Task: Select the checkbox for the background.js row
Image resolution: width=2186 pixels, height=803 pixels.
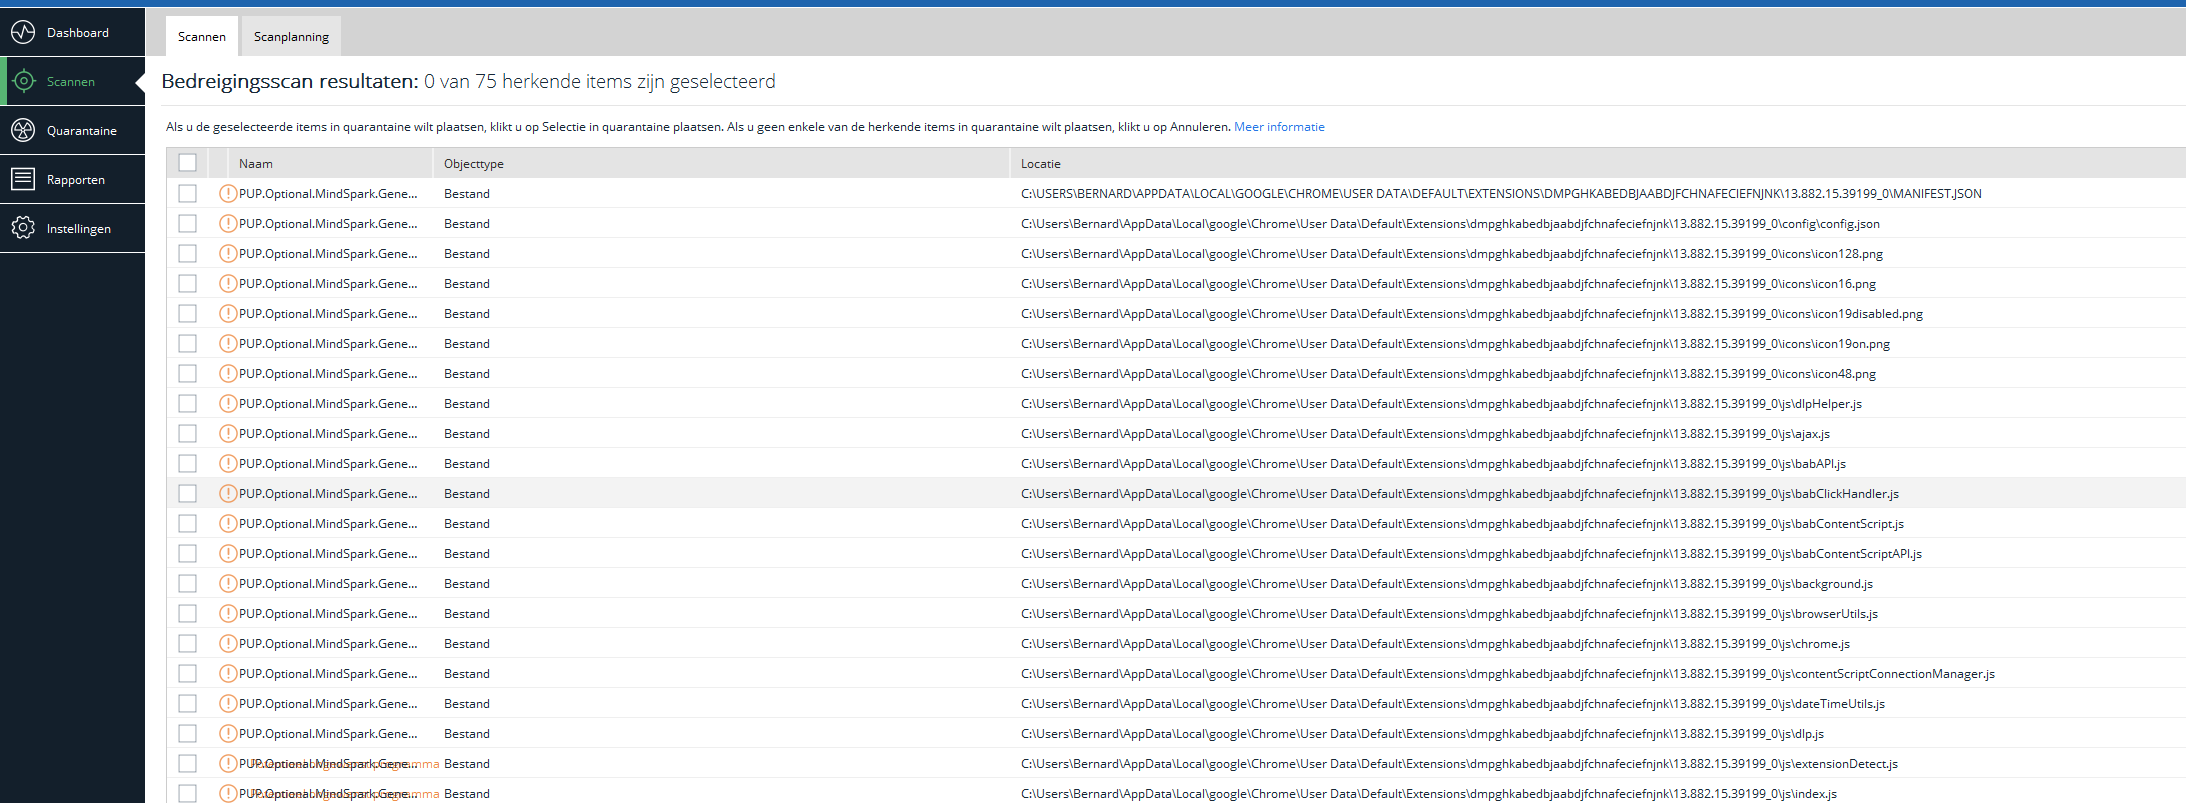Action: click(x=188, y=584)
